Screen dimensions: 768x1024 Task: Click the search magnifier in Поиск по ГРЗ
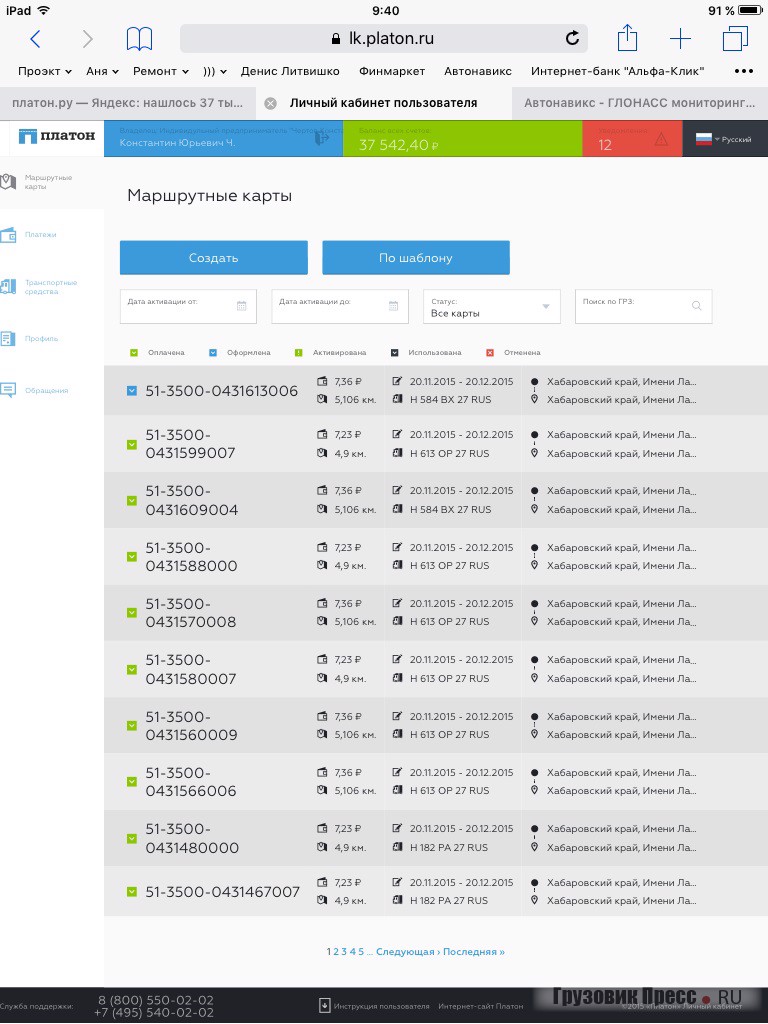click(x=697, y=306)
